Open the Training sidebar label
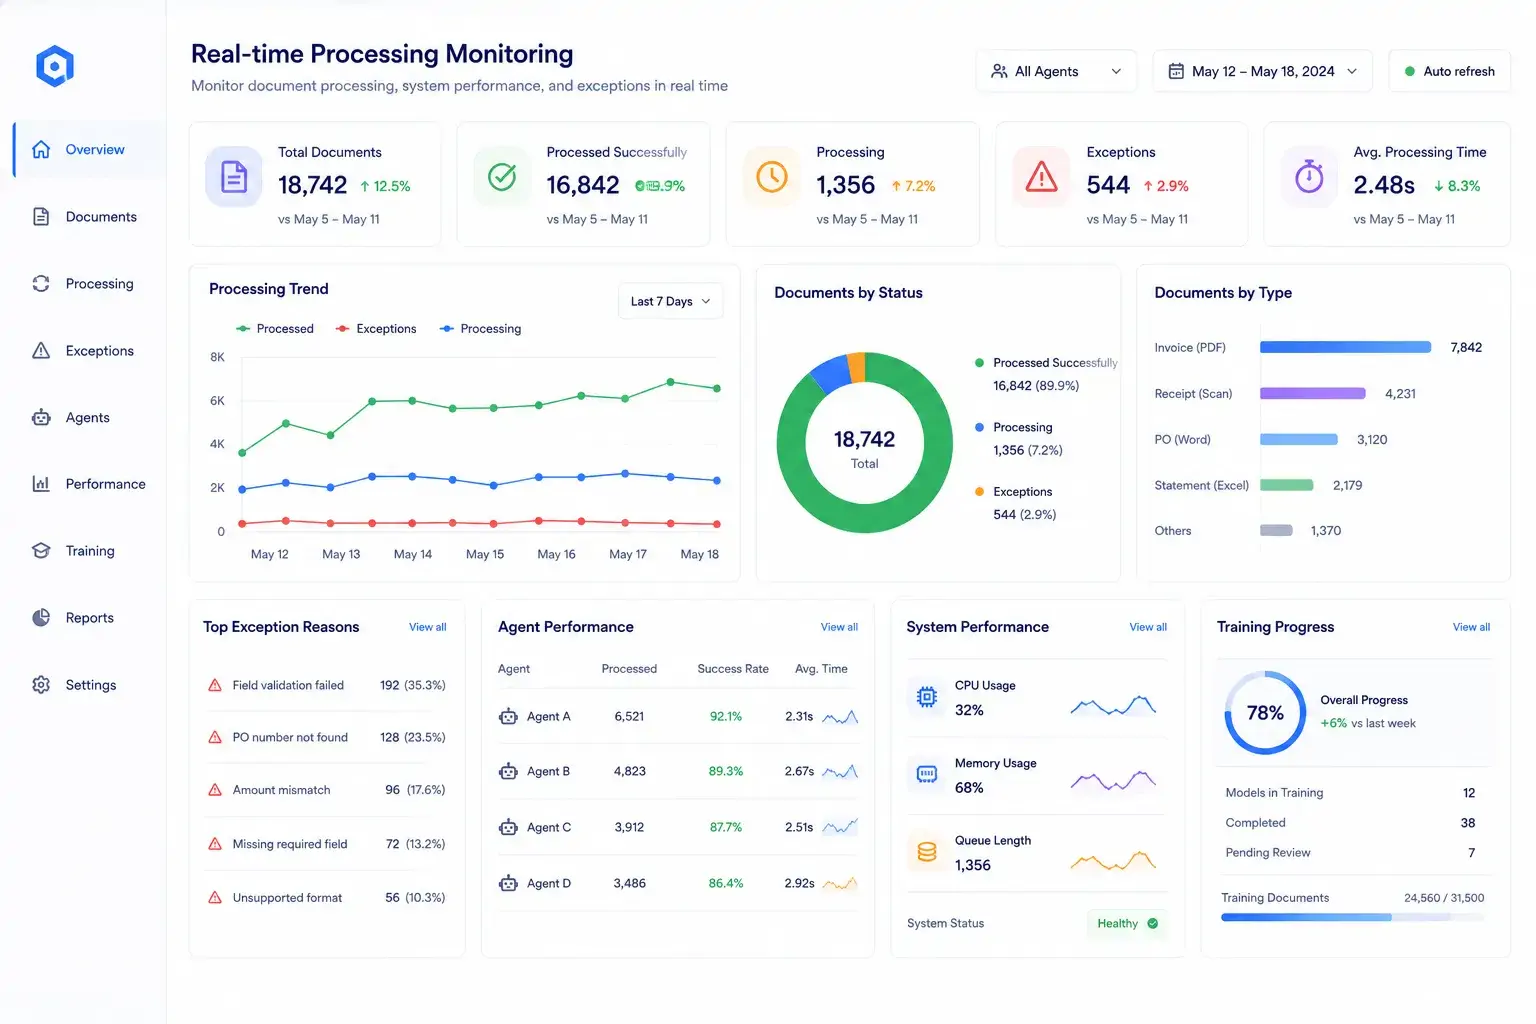 [90, 551]
